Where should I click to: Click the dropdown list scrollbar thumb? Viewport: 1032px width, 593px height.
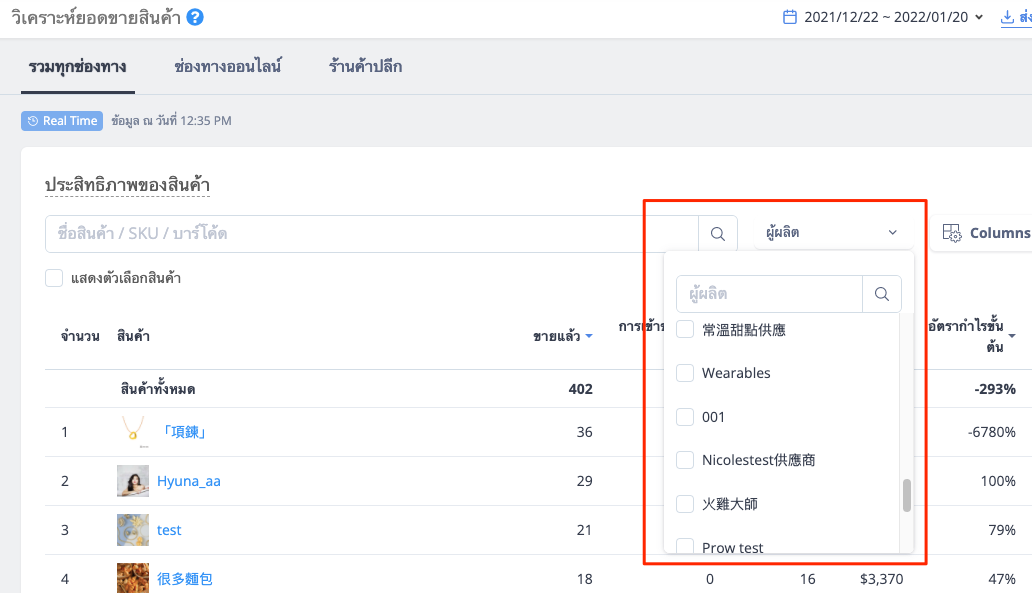pos(907,495)
